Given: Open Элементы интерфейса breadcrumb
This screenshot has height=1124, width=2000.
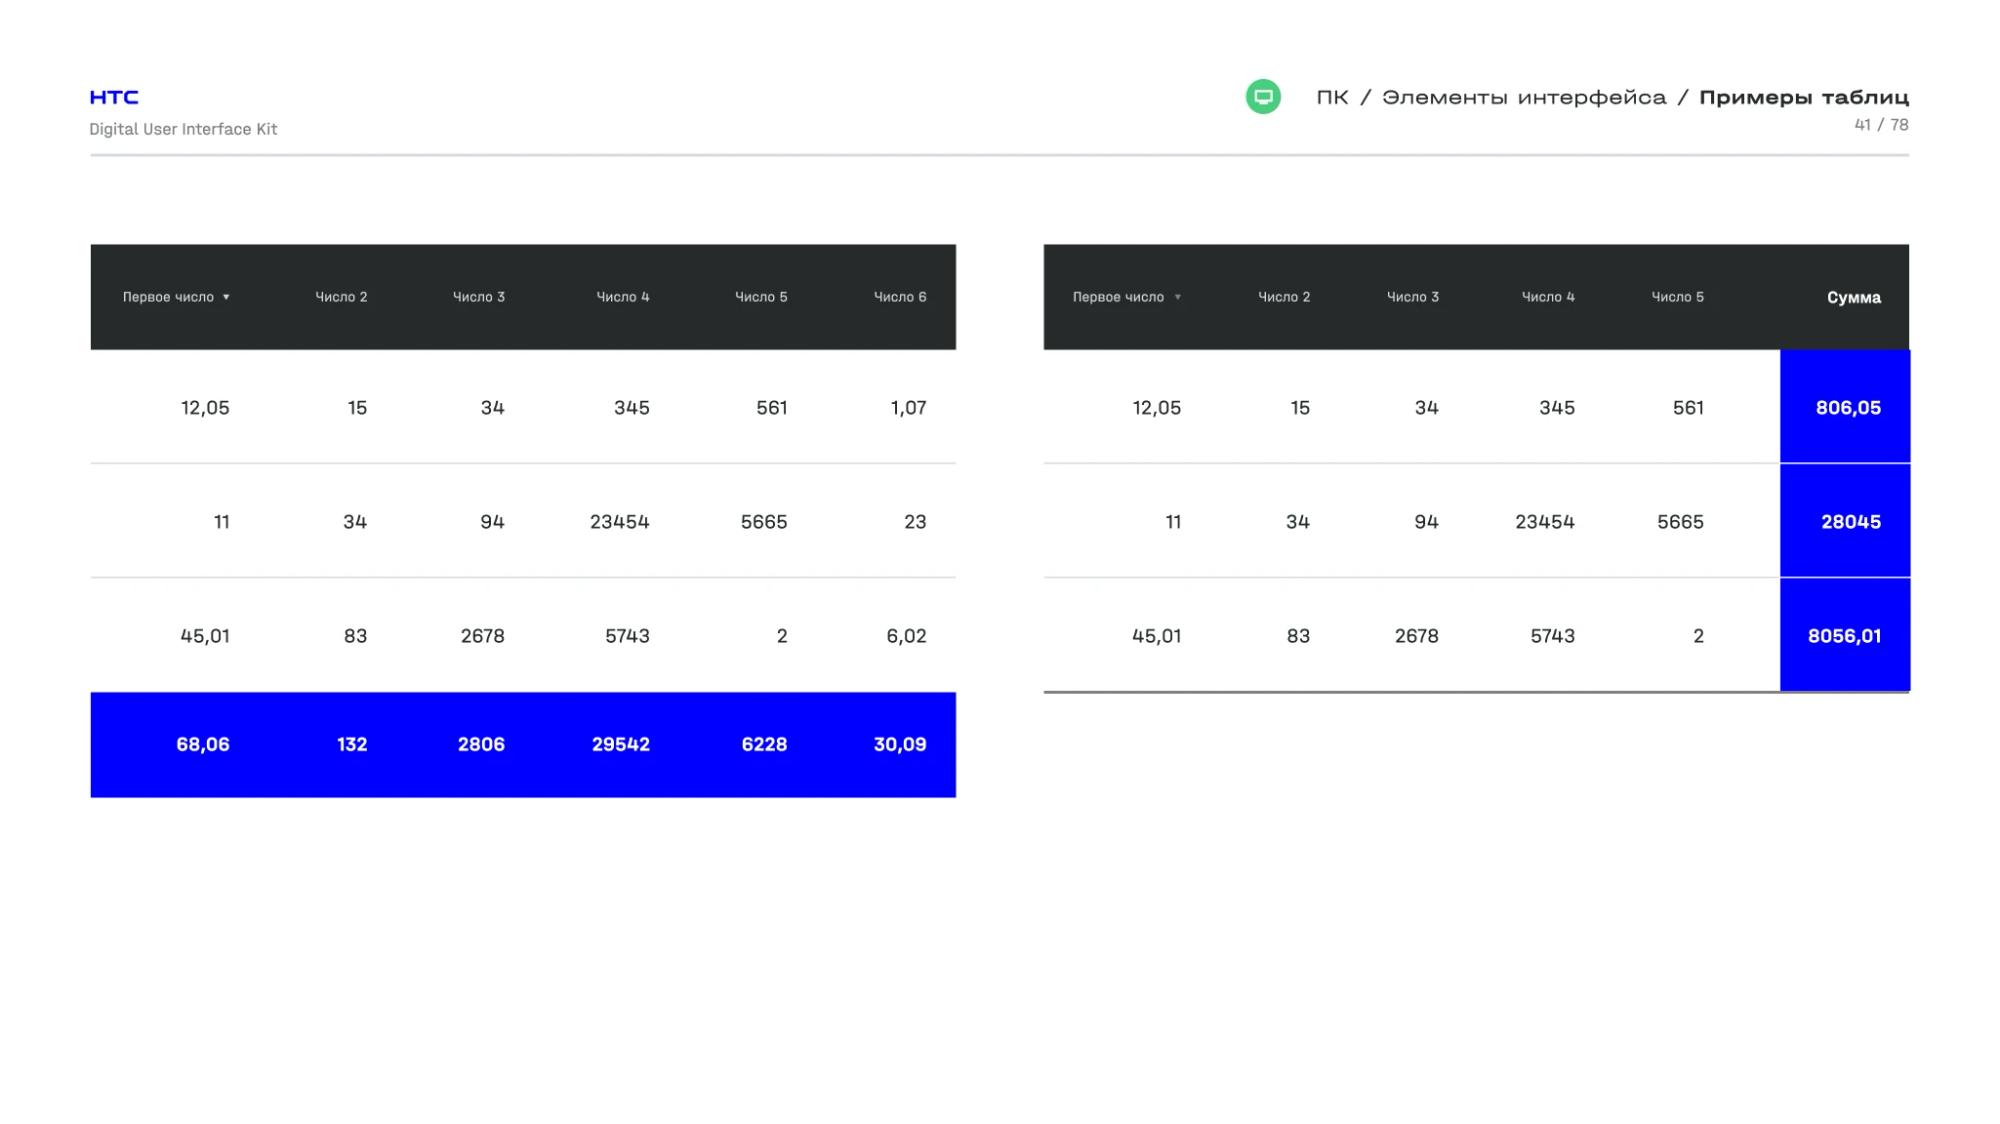Looking at the screenshot, I should [x=1524, y=97].
